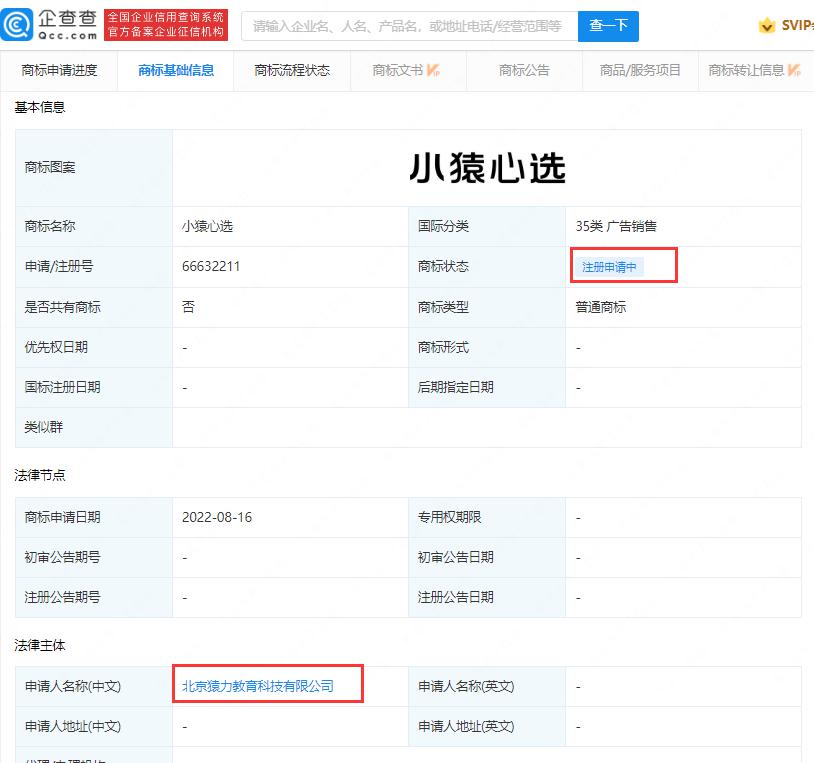Click the 商标状态 label
The image size is (814, 763).
click(443, 266)
